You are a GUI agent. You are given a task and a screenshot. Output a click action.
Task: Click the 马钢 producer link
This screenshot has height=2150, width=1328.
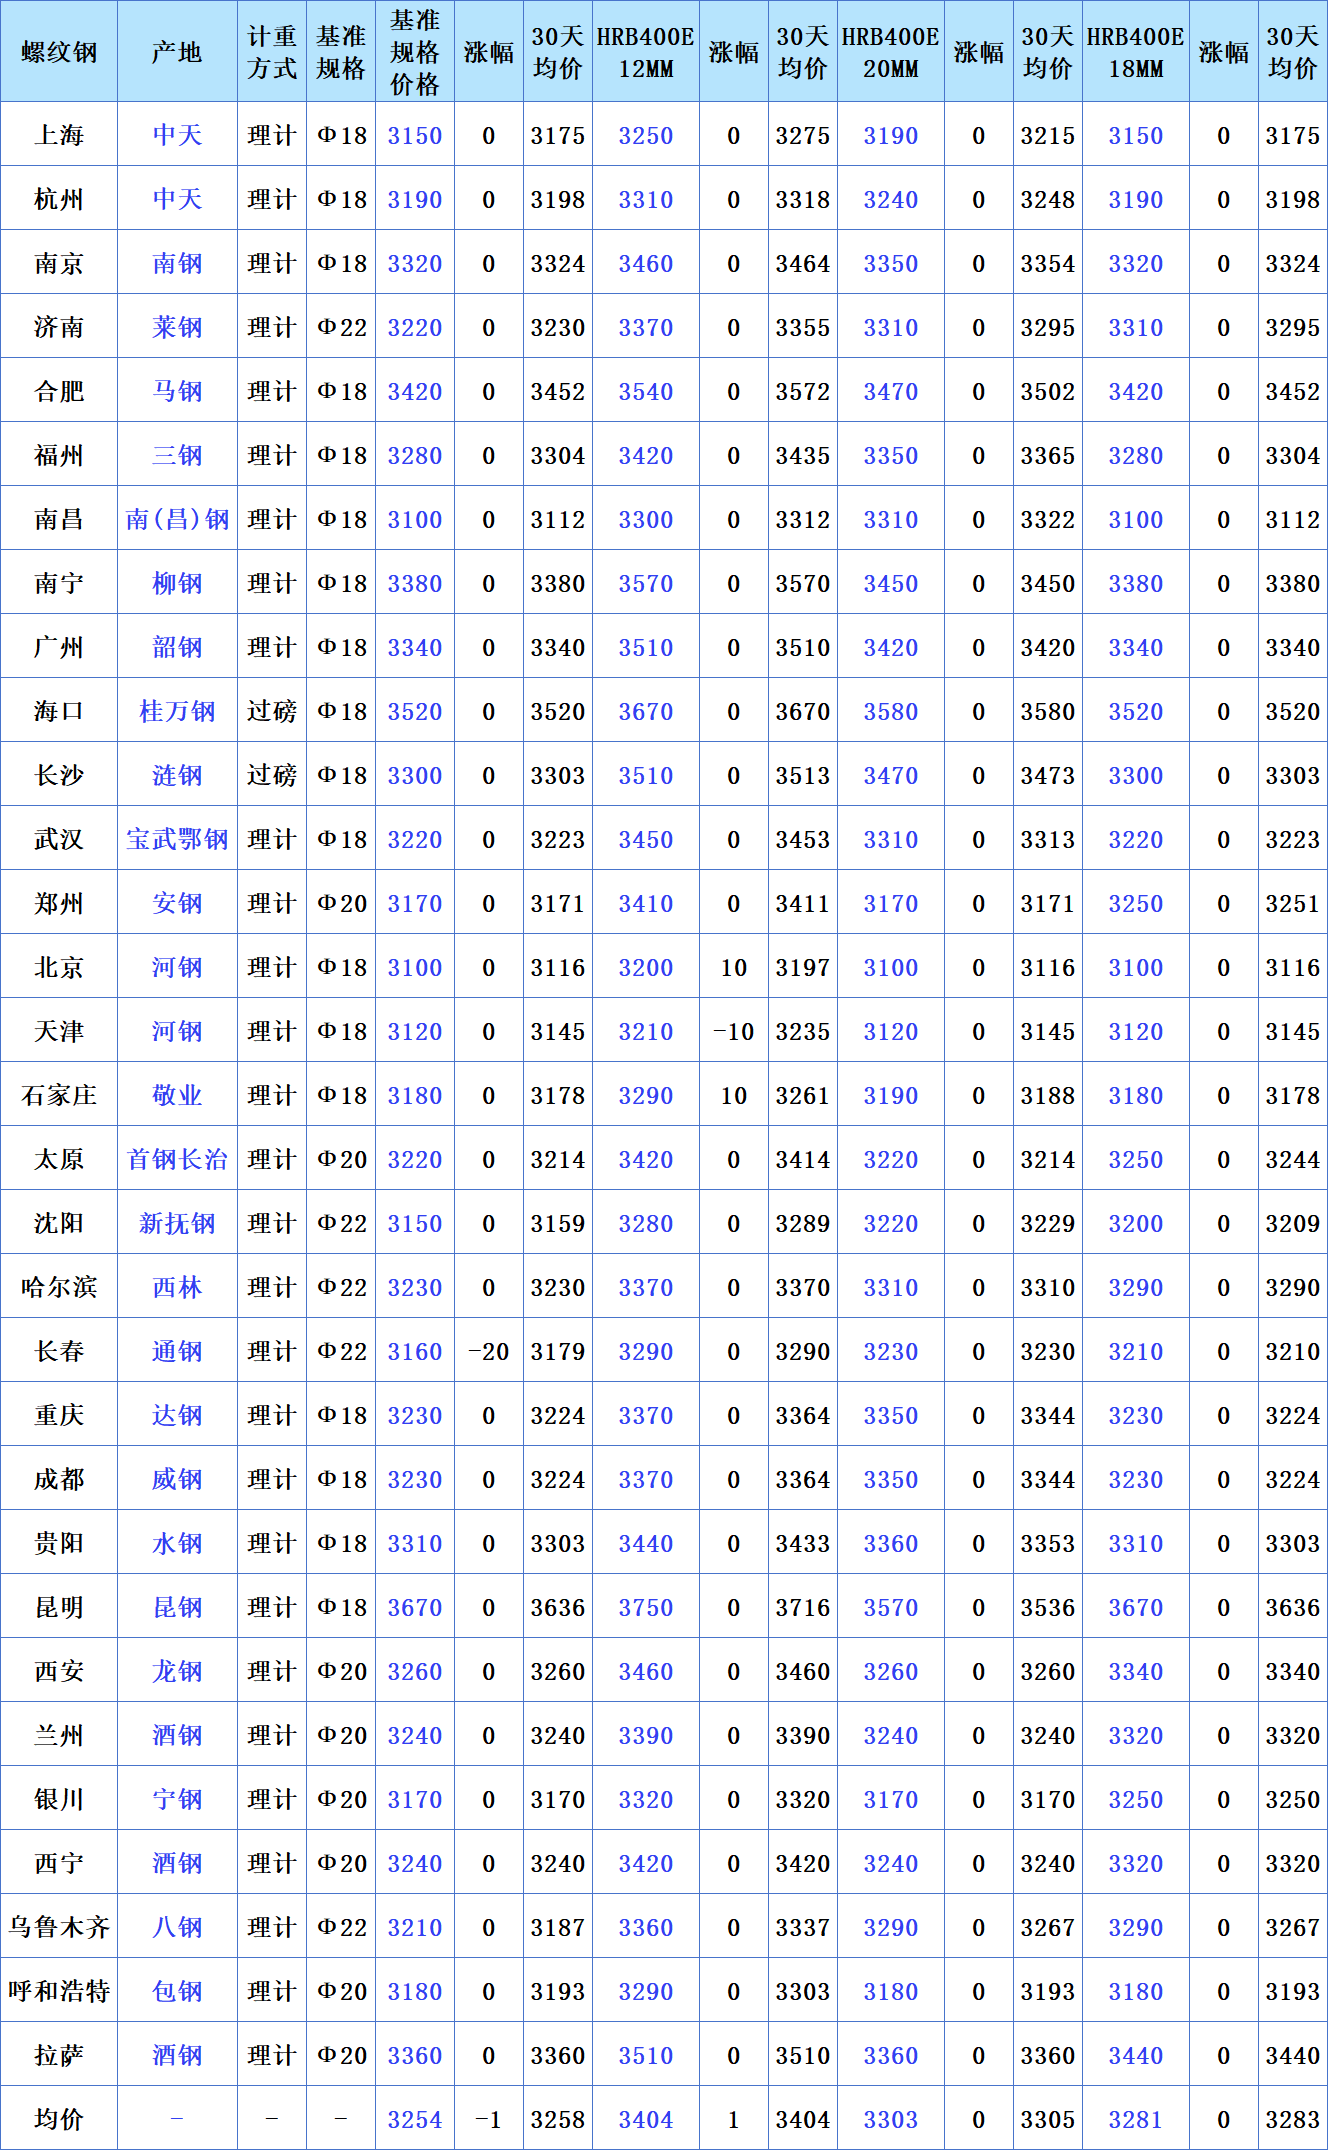[x=177, y=391]
